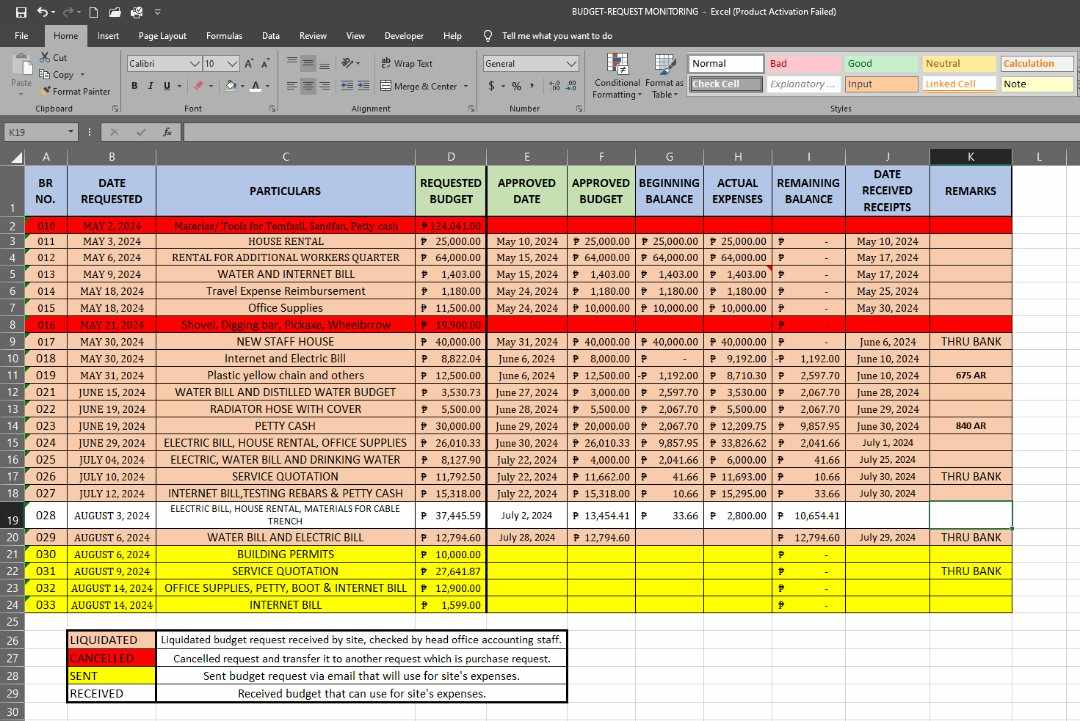This screenshot has width=1080, height=721.
Task: Enable Wrap Text
Action: tap(406, 63)
